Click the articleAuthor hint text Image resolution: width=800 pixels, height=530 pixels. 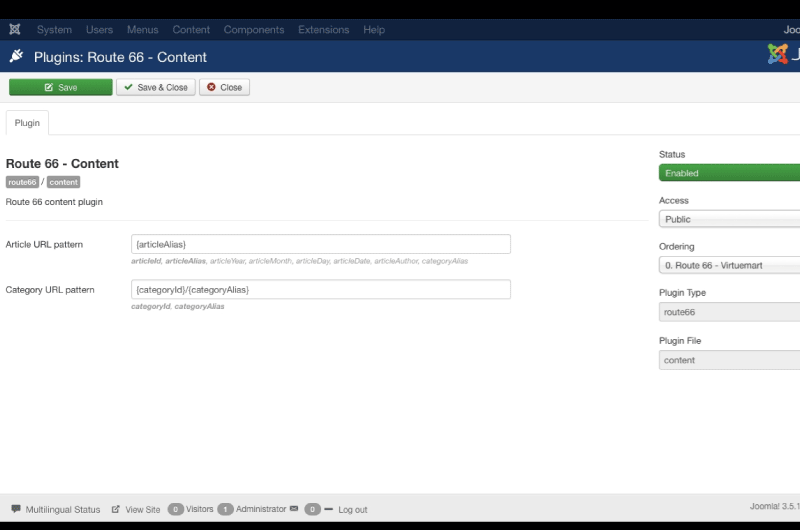pos(396,261)
